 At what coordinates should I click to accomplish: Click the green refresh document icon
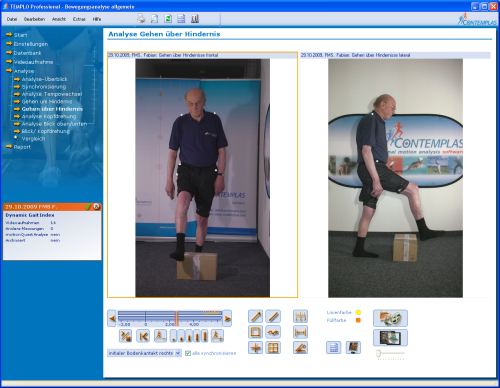168,19
